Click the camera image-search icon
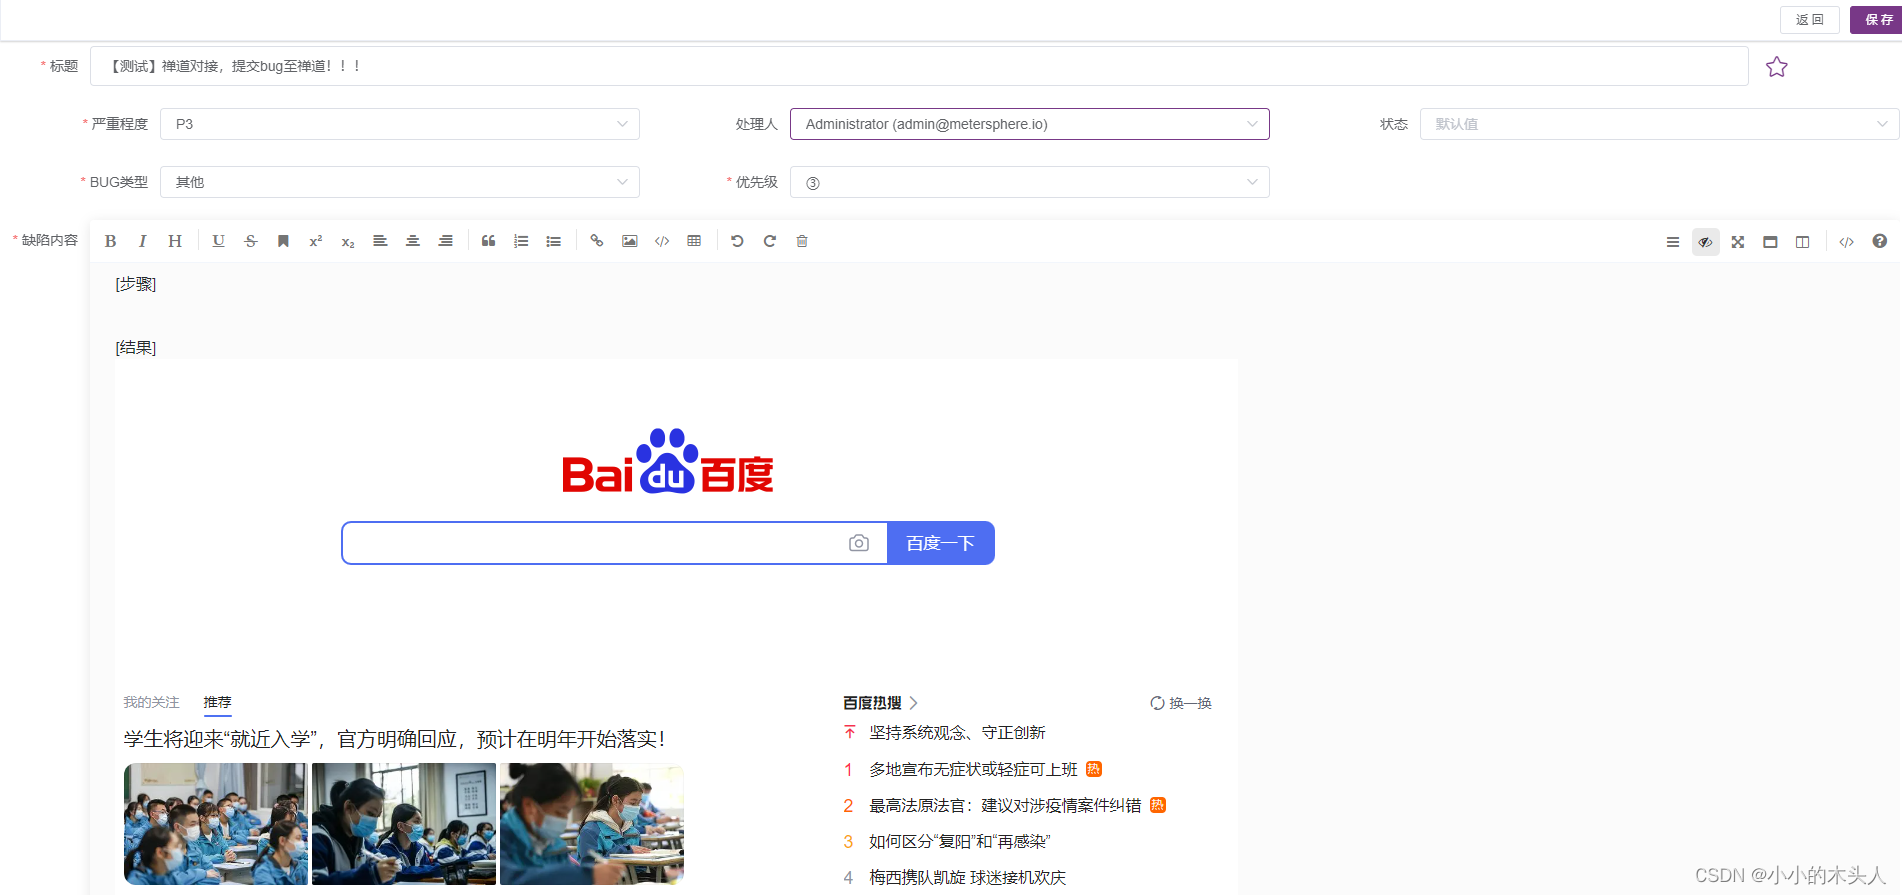 [859, 543]
